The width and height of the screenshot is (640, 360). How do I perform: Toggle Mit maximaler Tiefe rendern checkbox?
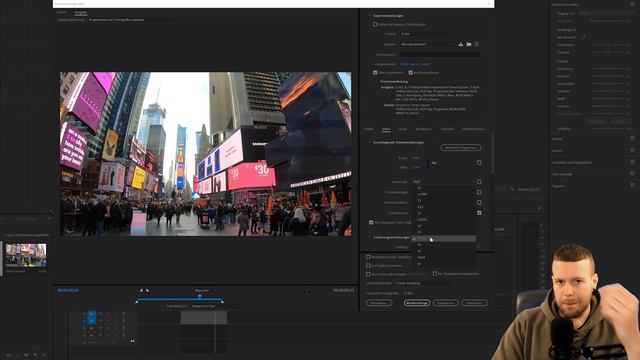(371, 222)
